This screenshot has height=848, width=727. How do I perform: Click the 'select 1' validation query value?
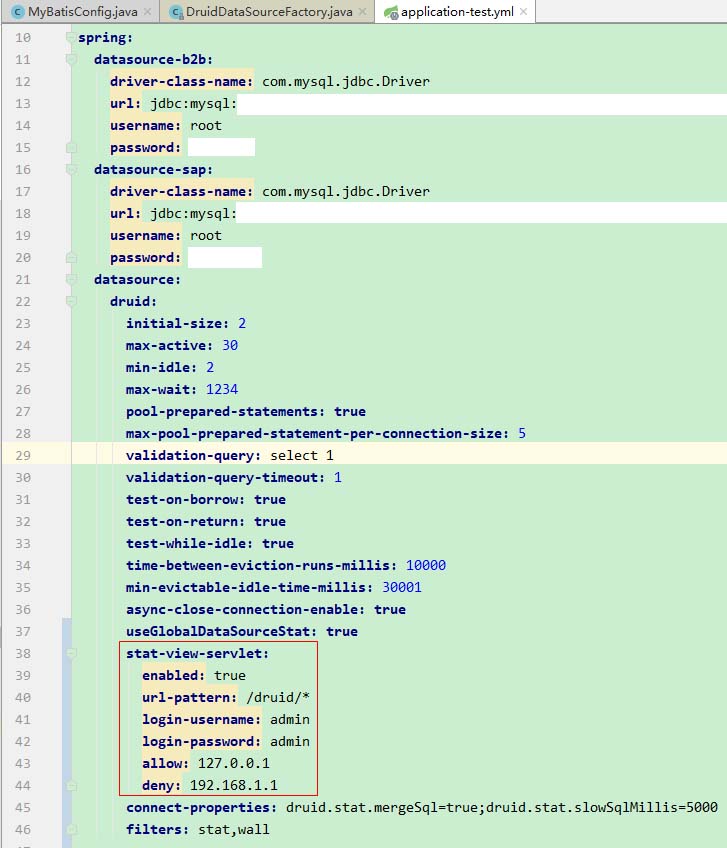302,455
